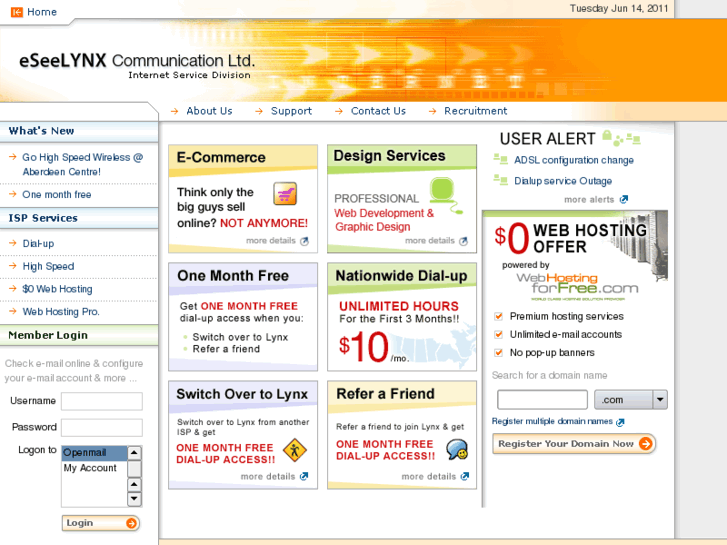Click the arrow icon on Register Your Domain Now
727x545 pixels.
[x=645, y=443]
